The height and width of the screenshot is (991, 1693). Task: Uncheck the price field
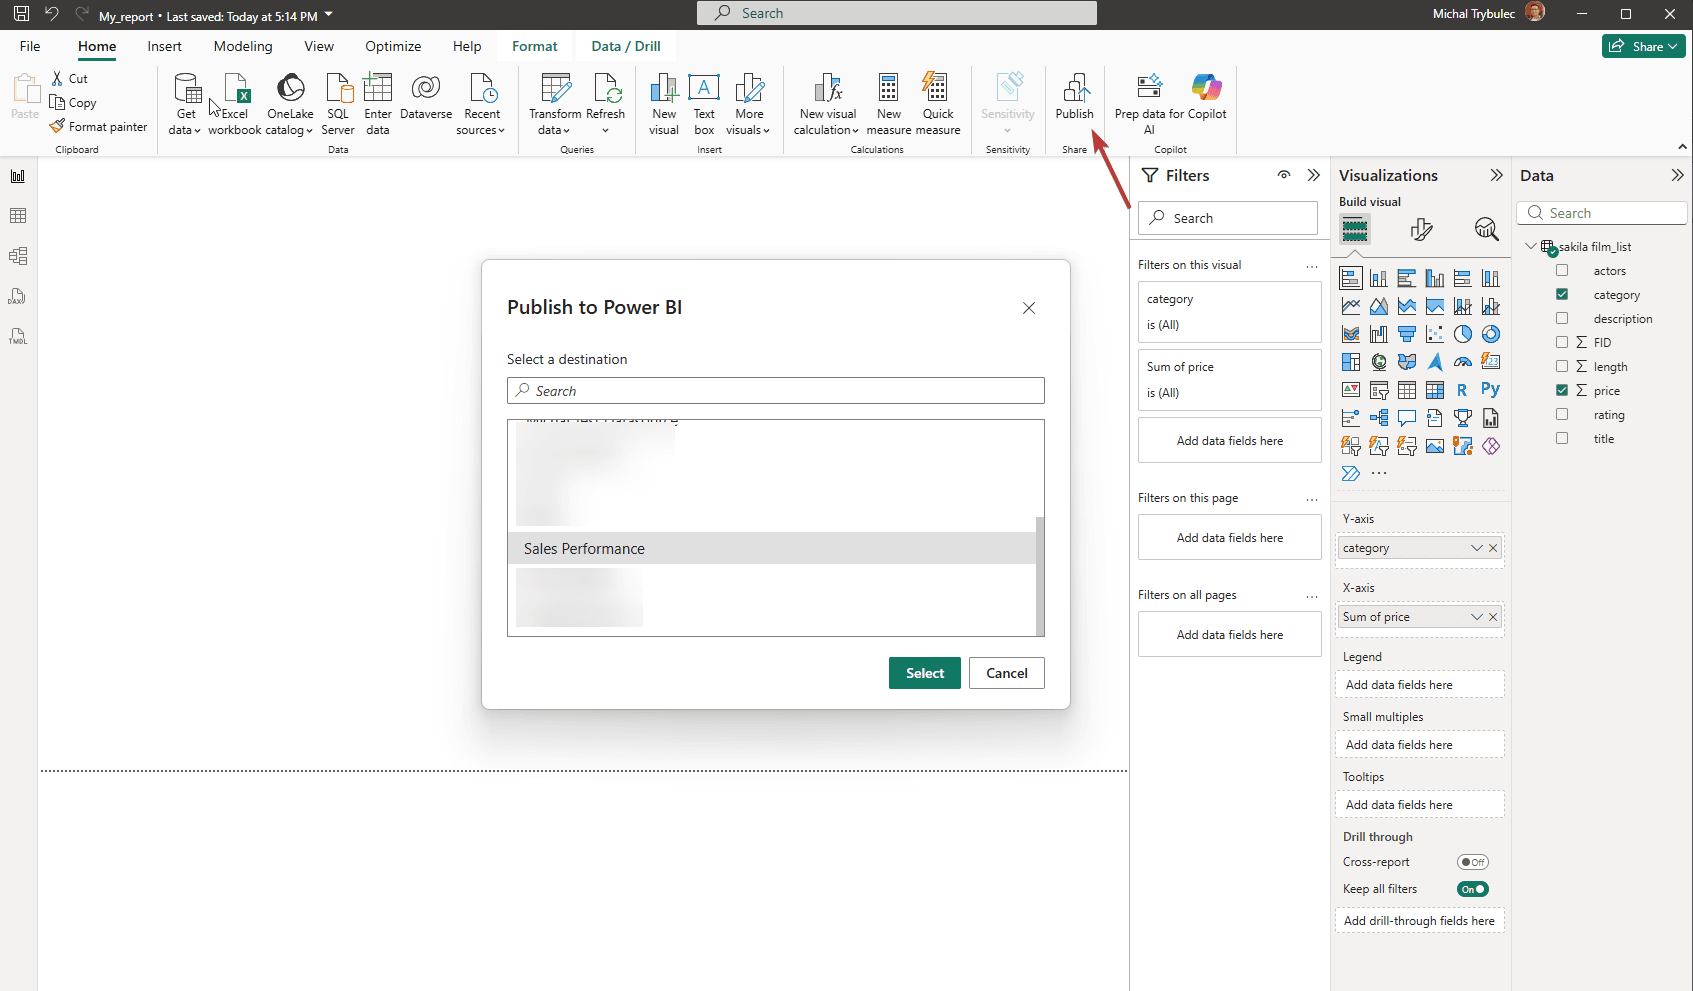pos(1562,391)
